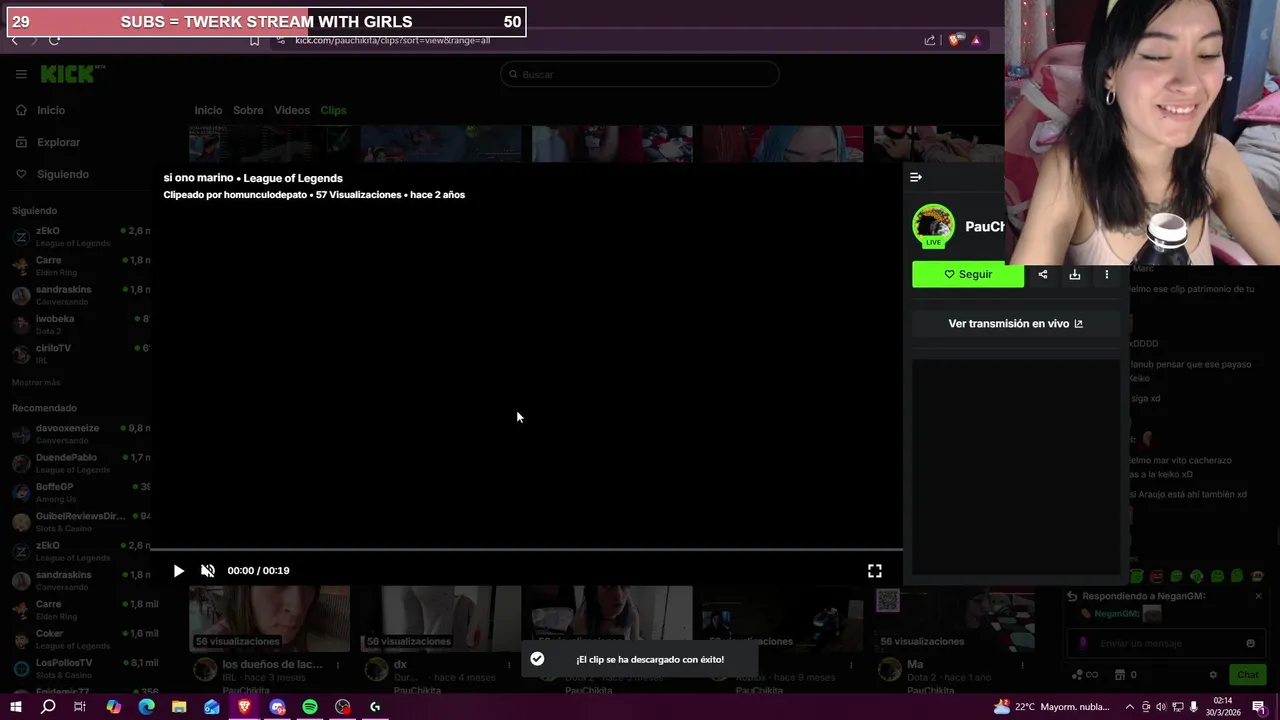The height and width of the screenshot is (720, 1280).
Task: Expand followed channels with Mostrar más
Action: click(36, 383)
